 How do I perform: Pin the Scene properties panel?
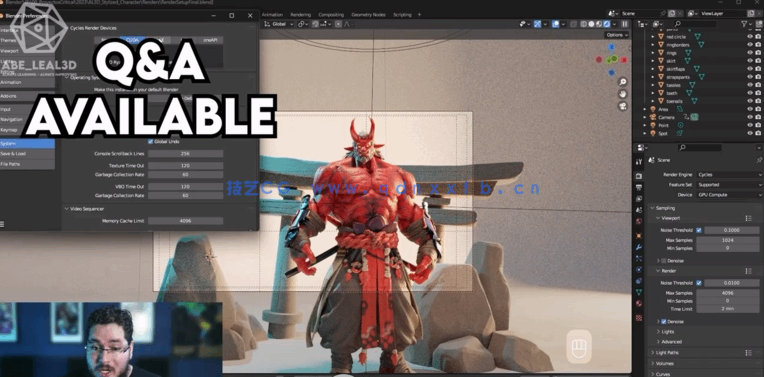[x=759, y=160]
